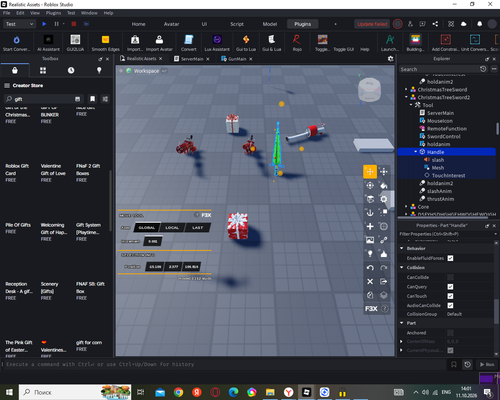Set F3X move axes to Last

(198, 228)
